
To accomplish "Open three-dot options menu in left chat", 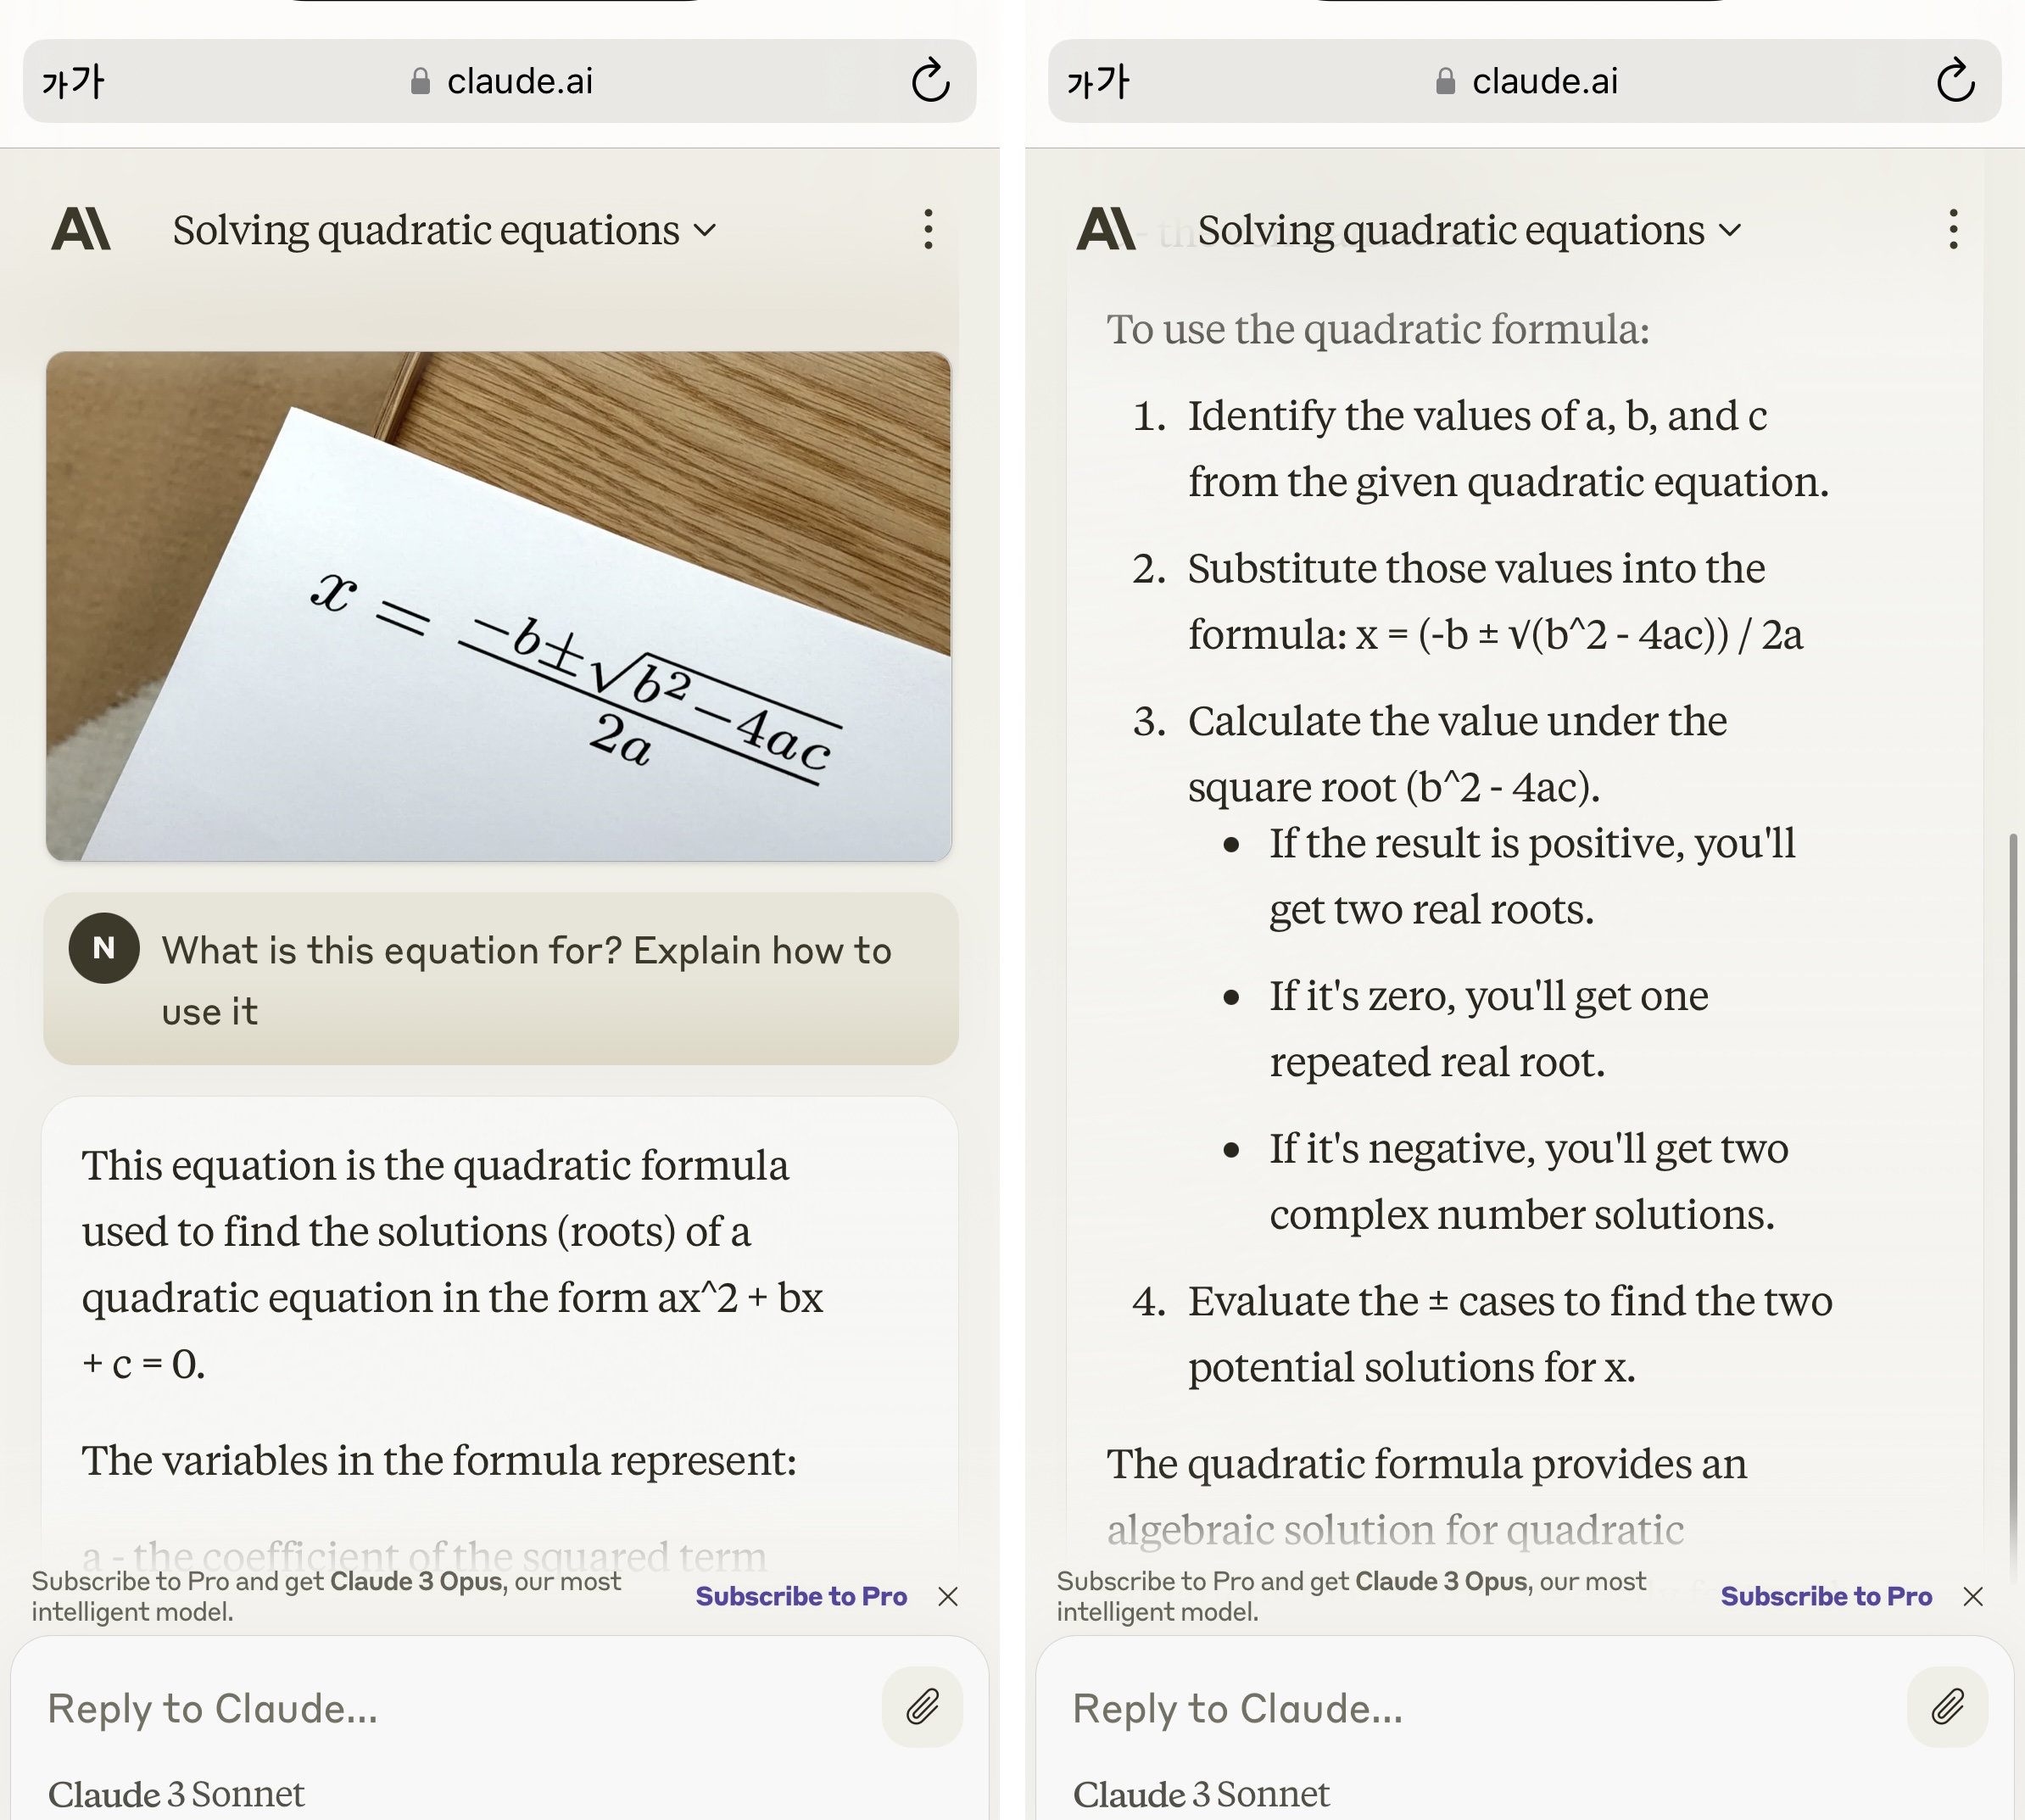I will (x=928, y=229).
